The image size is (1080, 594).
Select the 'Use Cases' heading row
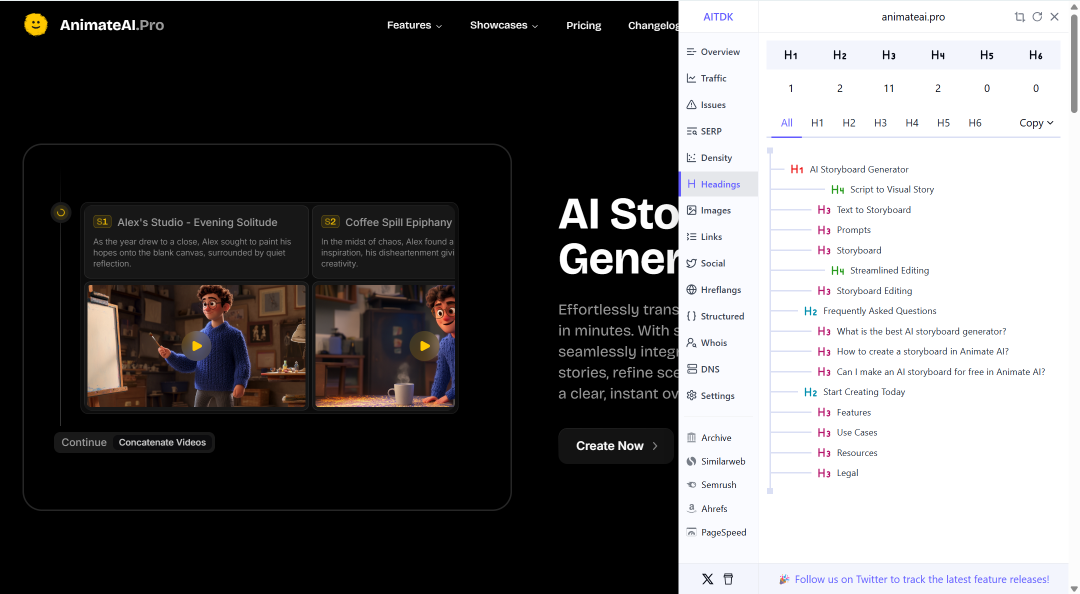coord(847,433)
